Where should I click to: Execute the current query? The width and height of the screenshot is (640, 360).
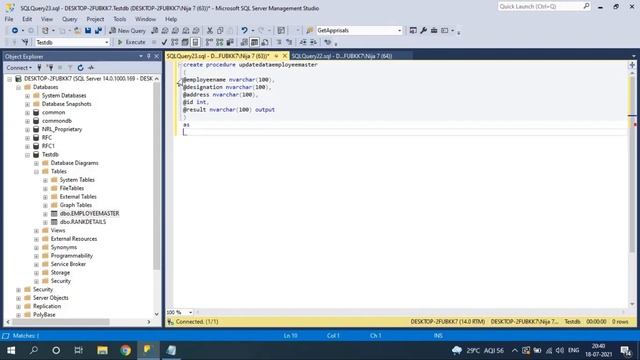tap(131, 42)
